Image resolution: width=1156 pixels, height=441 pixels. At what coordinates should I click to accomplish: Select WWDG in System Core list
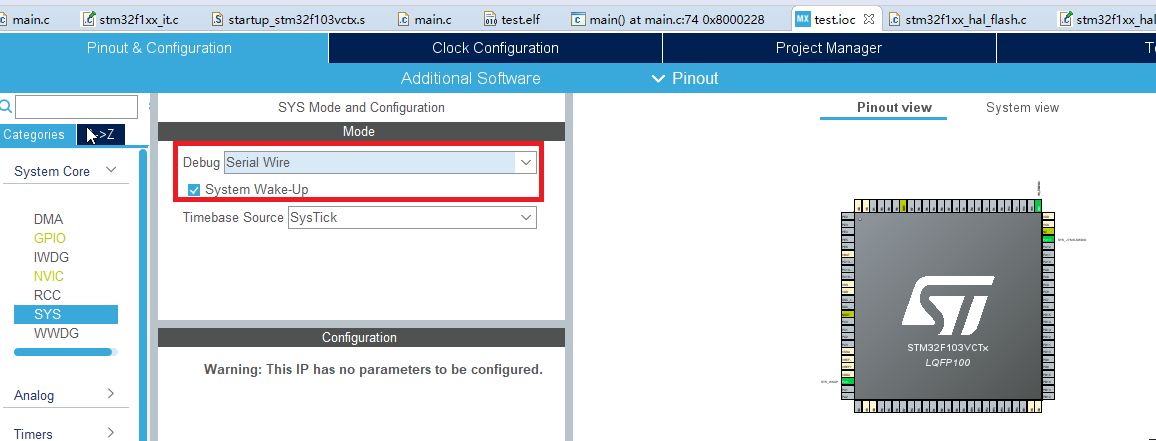[56, 333]
